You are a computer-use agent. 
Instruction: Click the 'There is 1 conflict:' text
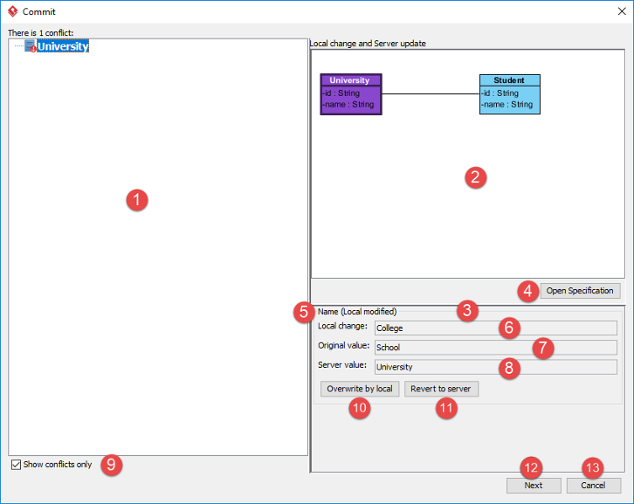[x=40, y=33]
